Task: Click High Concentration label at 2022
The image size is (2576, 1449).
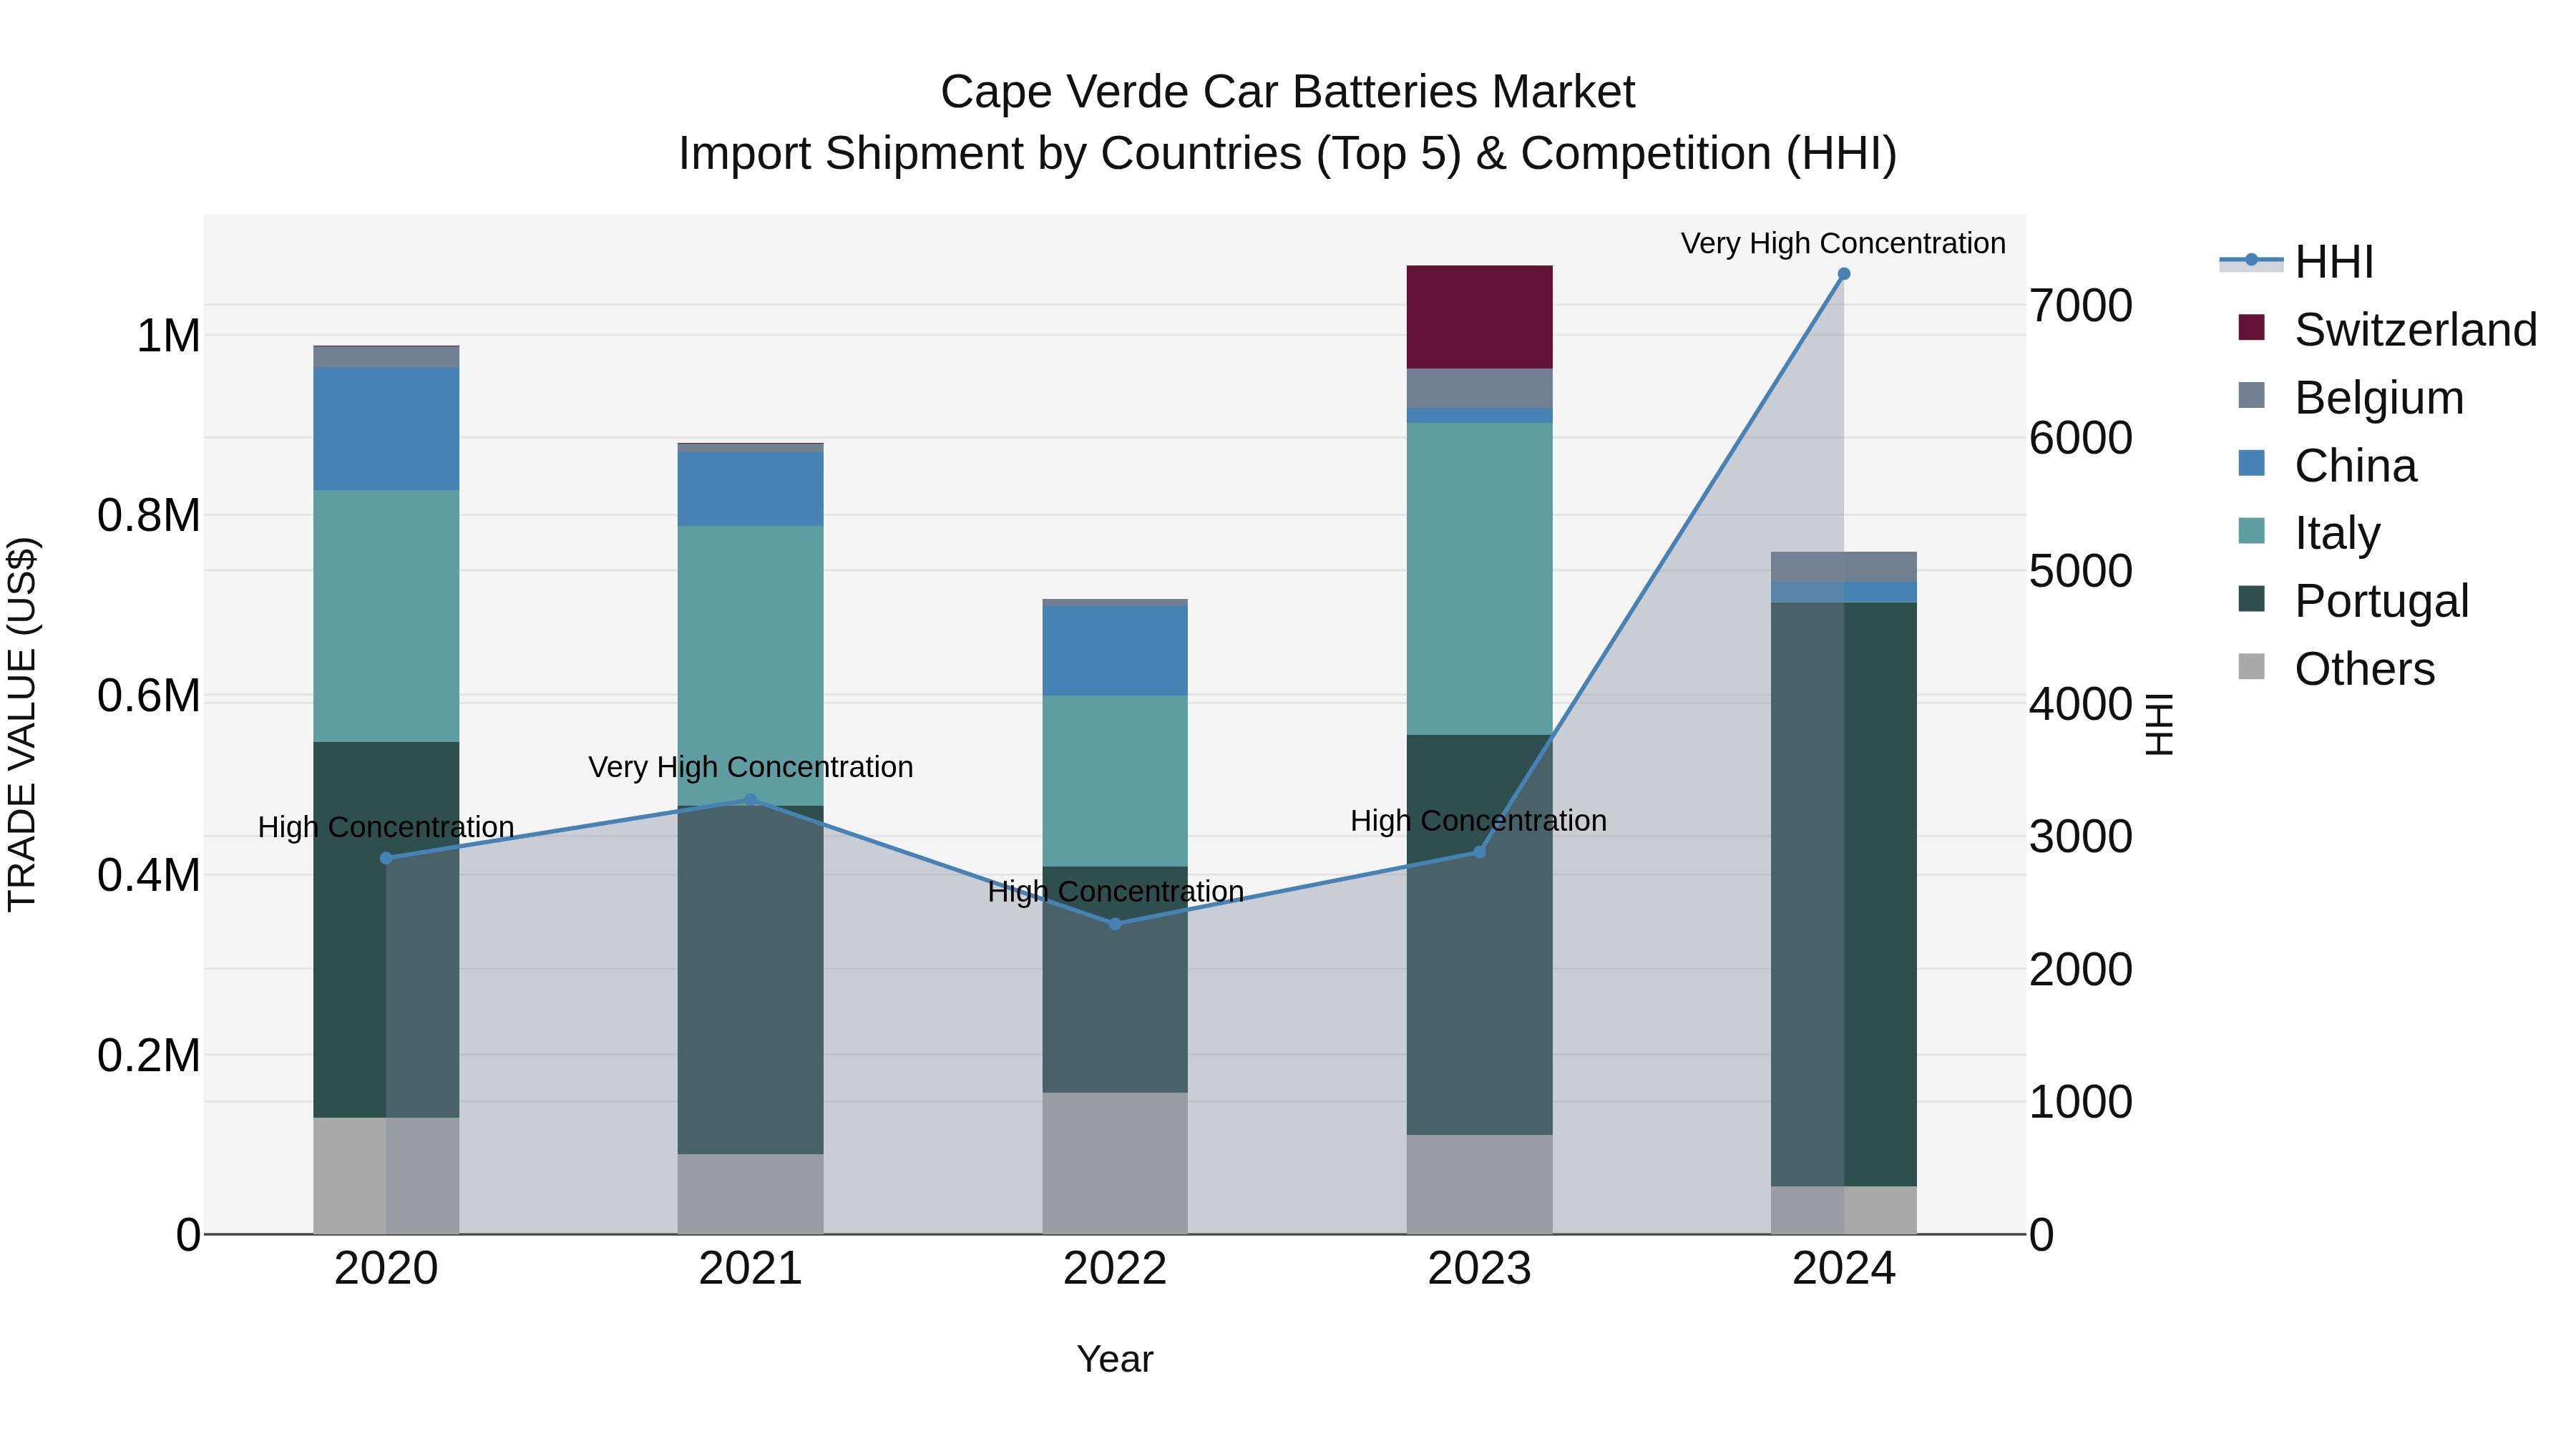Action: 1116,891
